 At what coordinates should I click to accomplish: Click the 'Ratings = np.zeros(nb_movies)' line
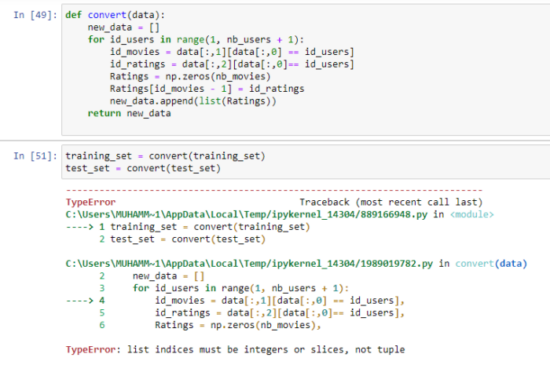pos(190,76)
